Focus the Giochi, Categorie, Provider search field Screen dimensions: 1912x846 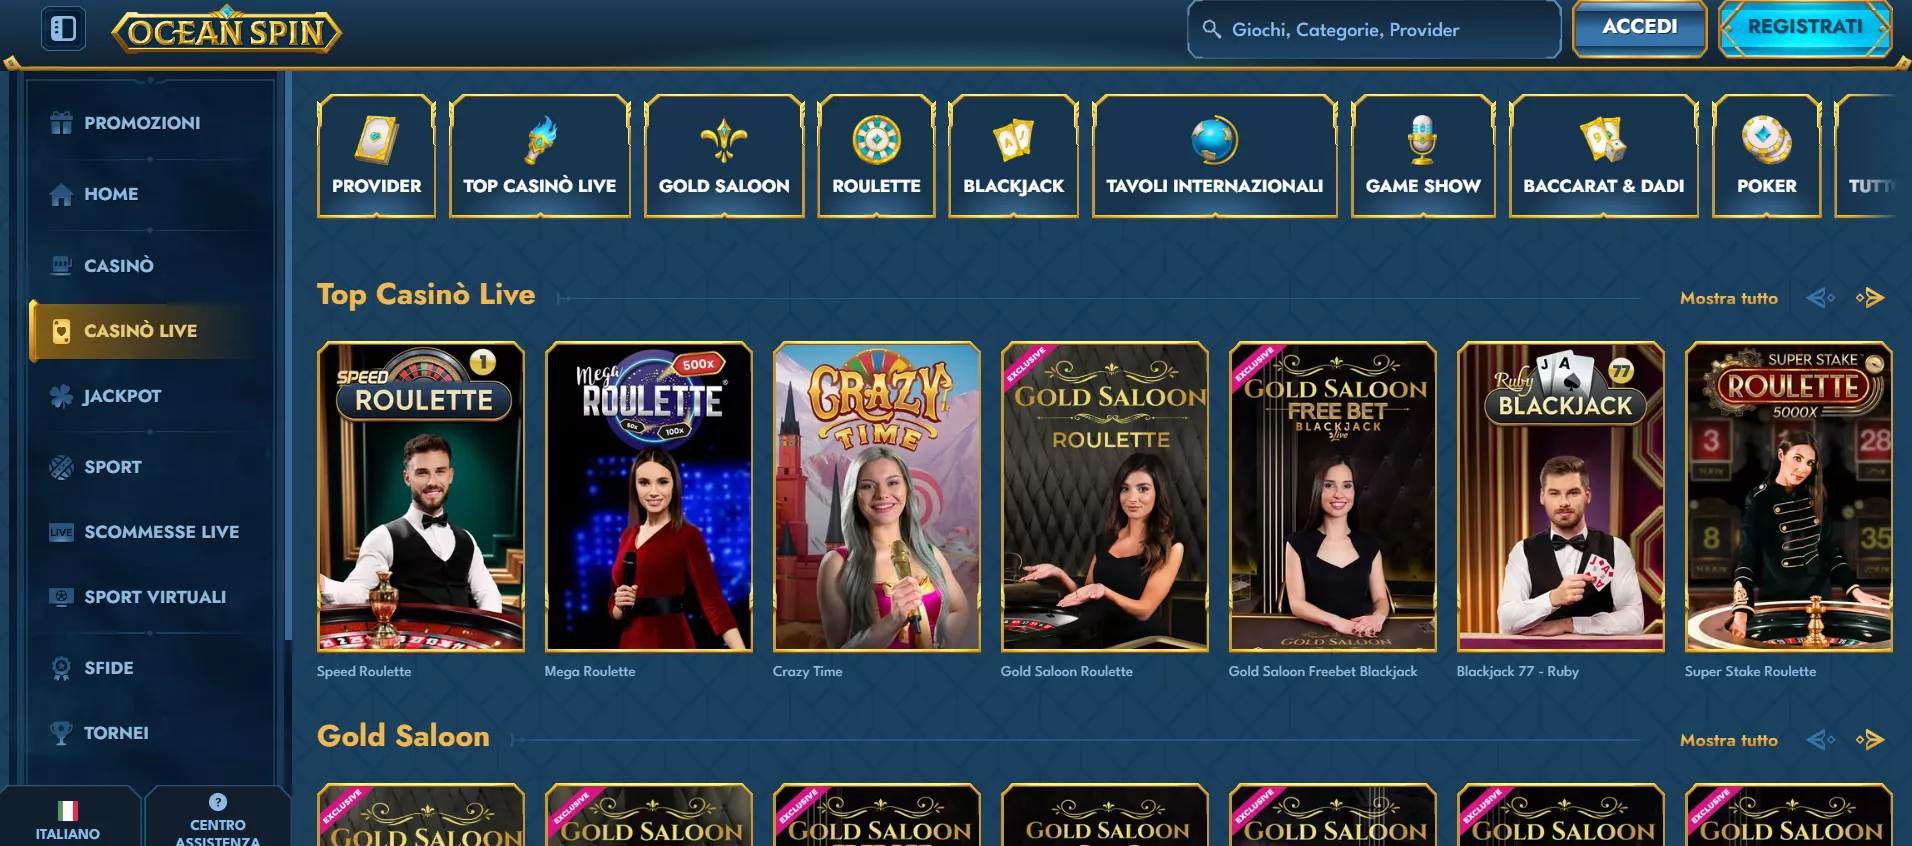click(x=1374, y=30)
